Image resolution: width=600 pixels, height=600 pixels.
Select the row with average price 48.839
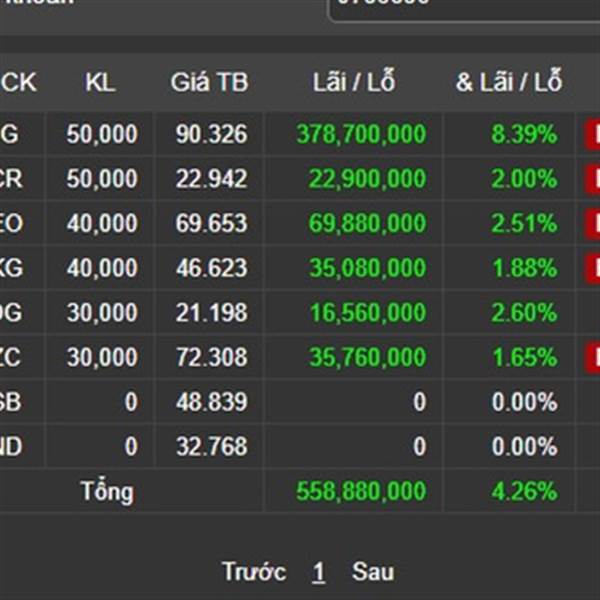click(x=300, y=402)
